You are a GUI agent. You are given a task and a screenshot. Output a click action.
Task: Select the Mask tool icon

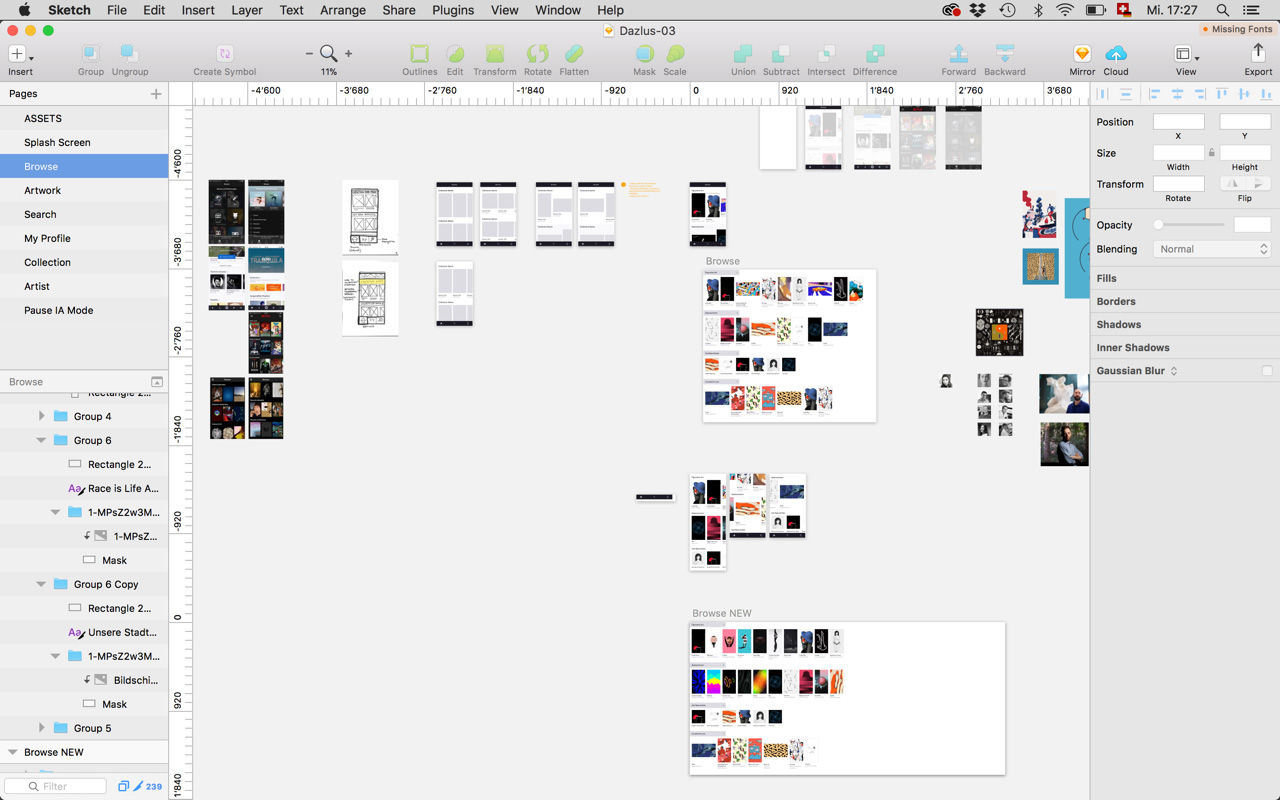(x=644, y=54)
